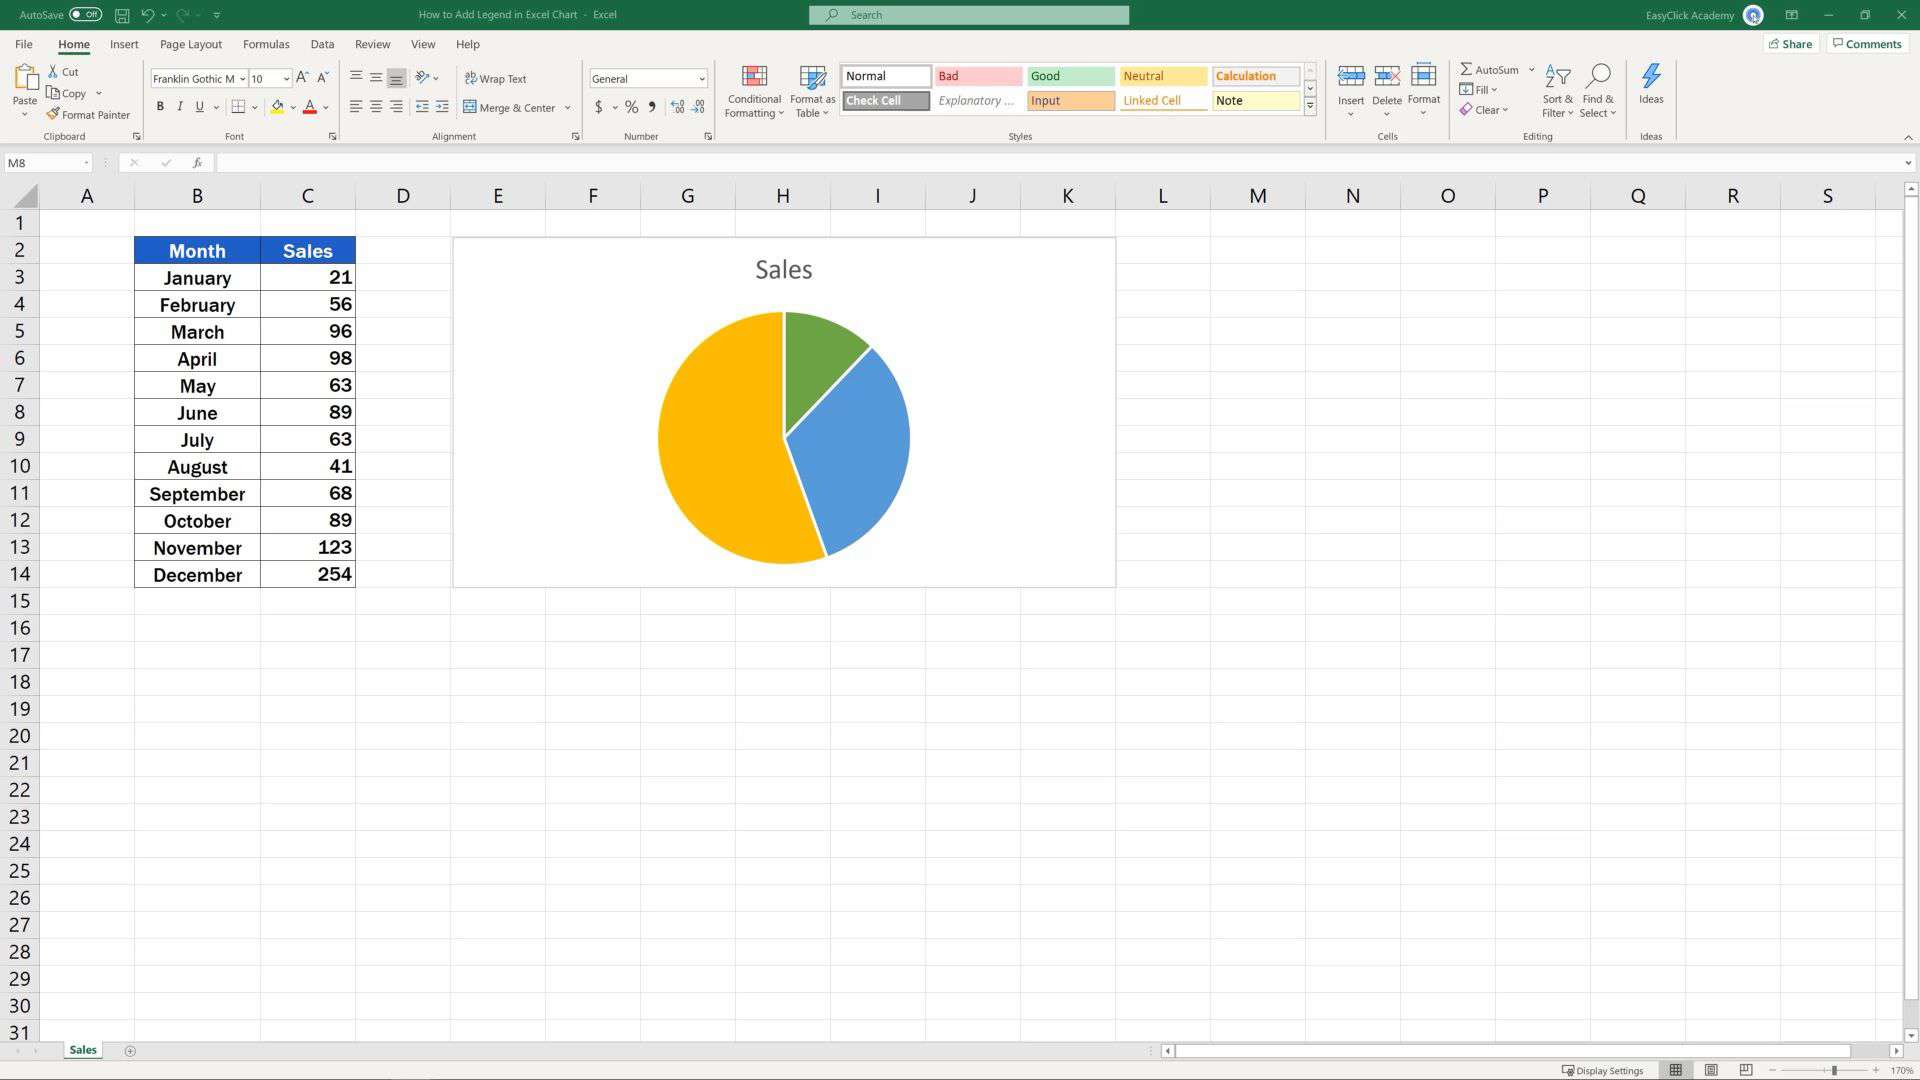Decrease font size with the smaller A

322,78
